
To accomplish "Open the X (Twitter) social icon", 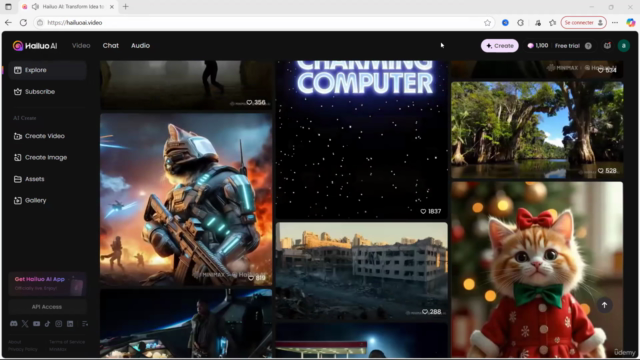I will pyautogui.click(x=25, y=324).
